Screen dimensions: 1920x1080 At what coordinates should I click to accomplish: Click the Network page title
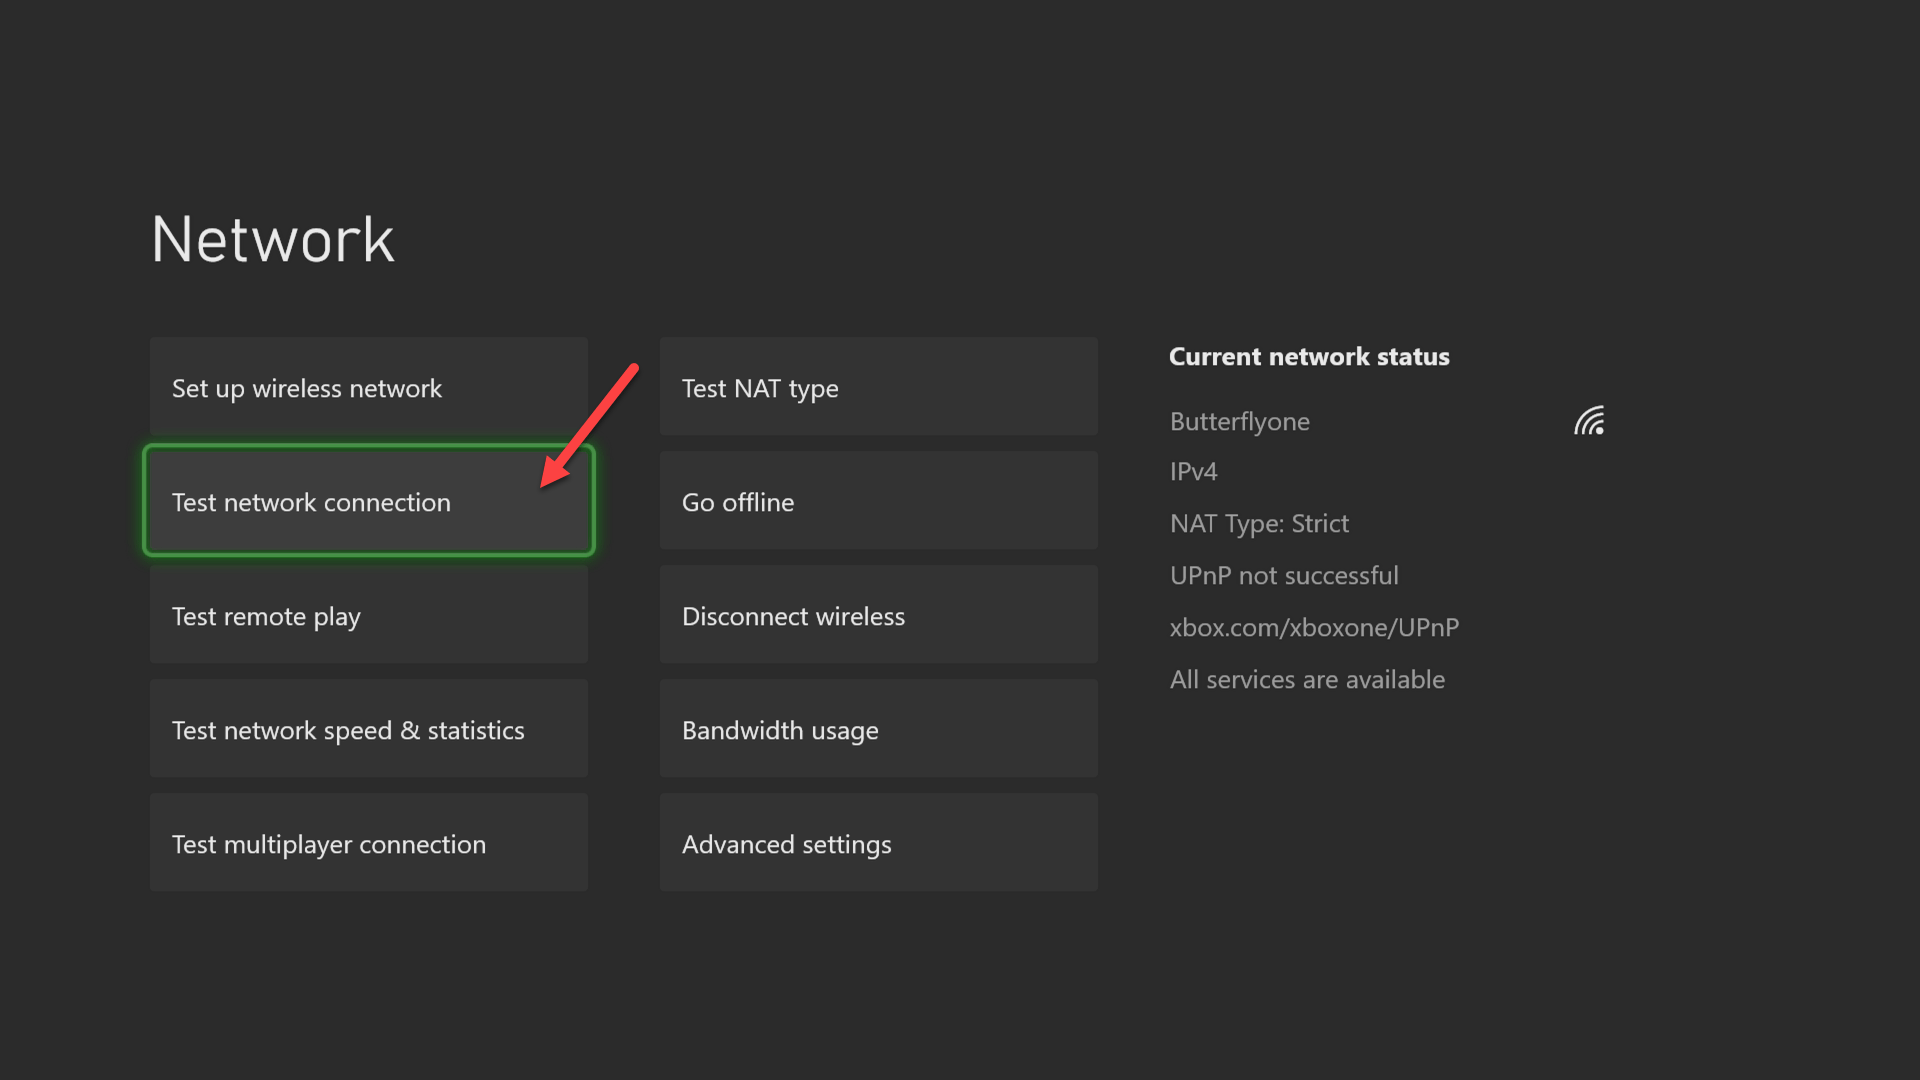pos(271,238)
